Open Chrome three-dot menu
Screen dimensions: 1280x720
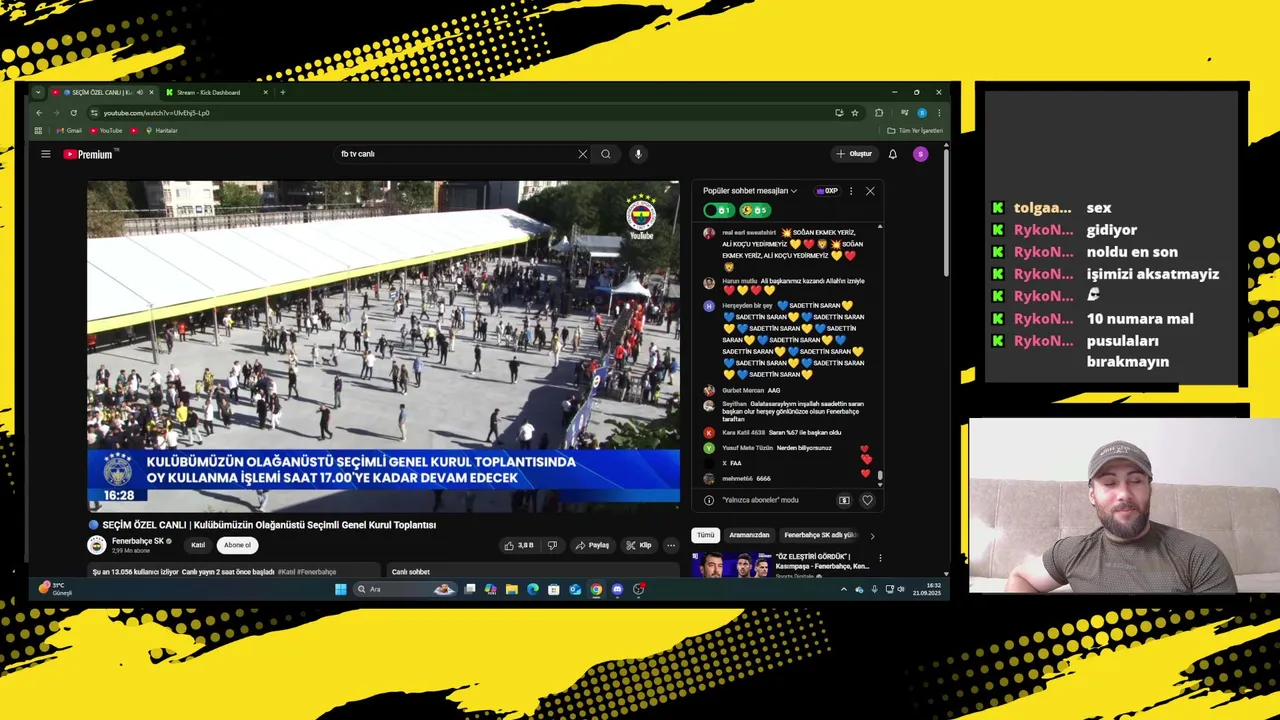click(x=938, y=113)
